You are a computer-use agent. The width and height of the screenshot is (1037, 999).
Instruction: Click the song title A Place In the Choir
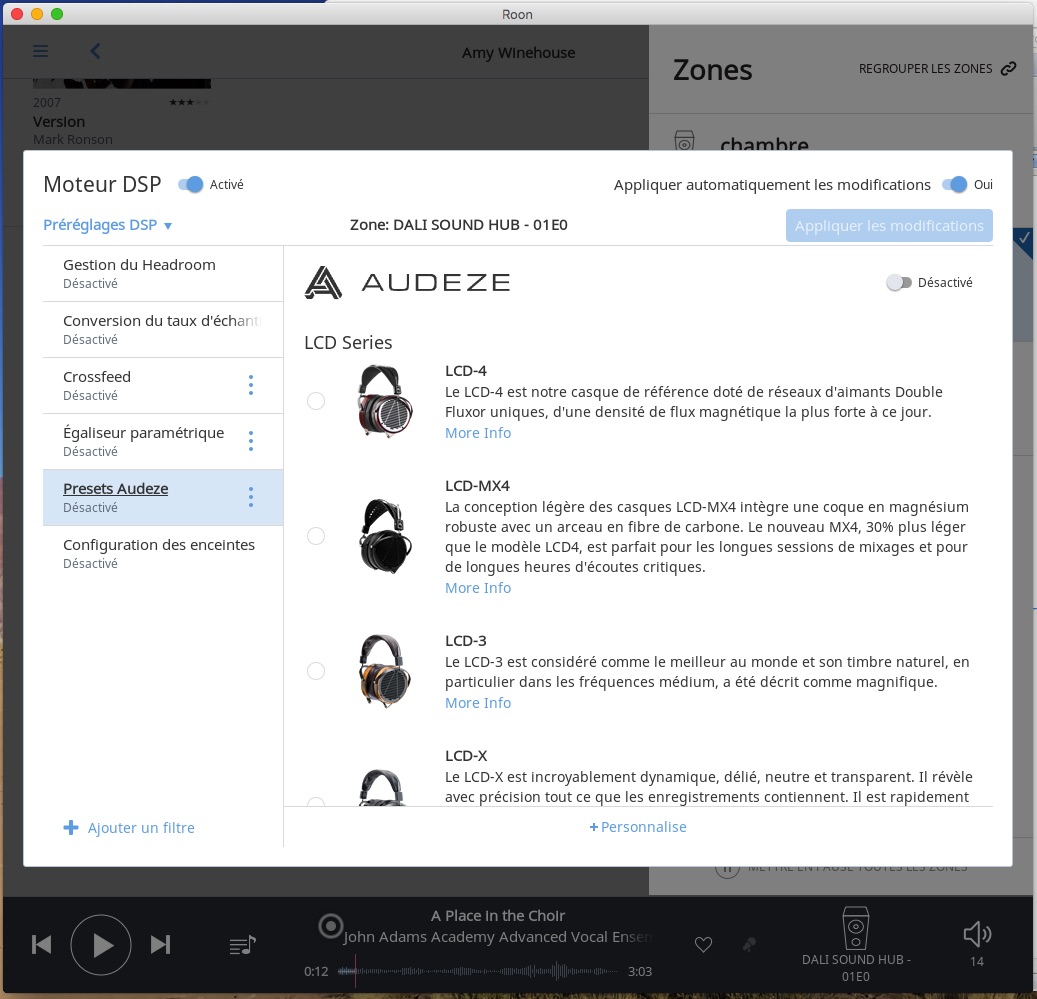pyautogui.click(x=498, y=916)
